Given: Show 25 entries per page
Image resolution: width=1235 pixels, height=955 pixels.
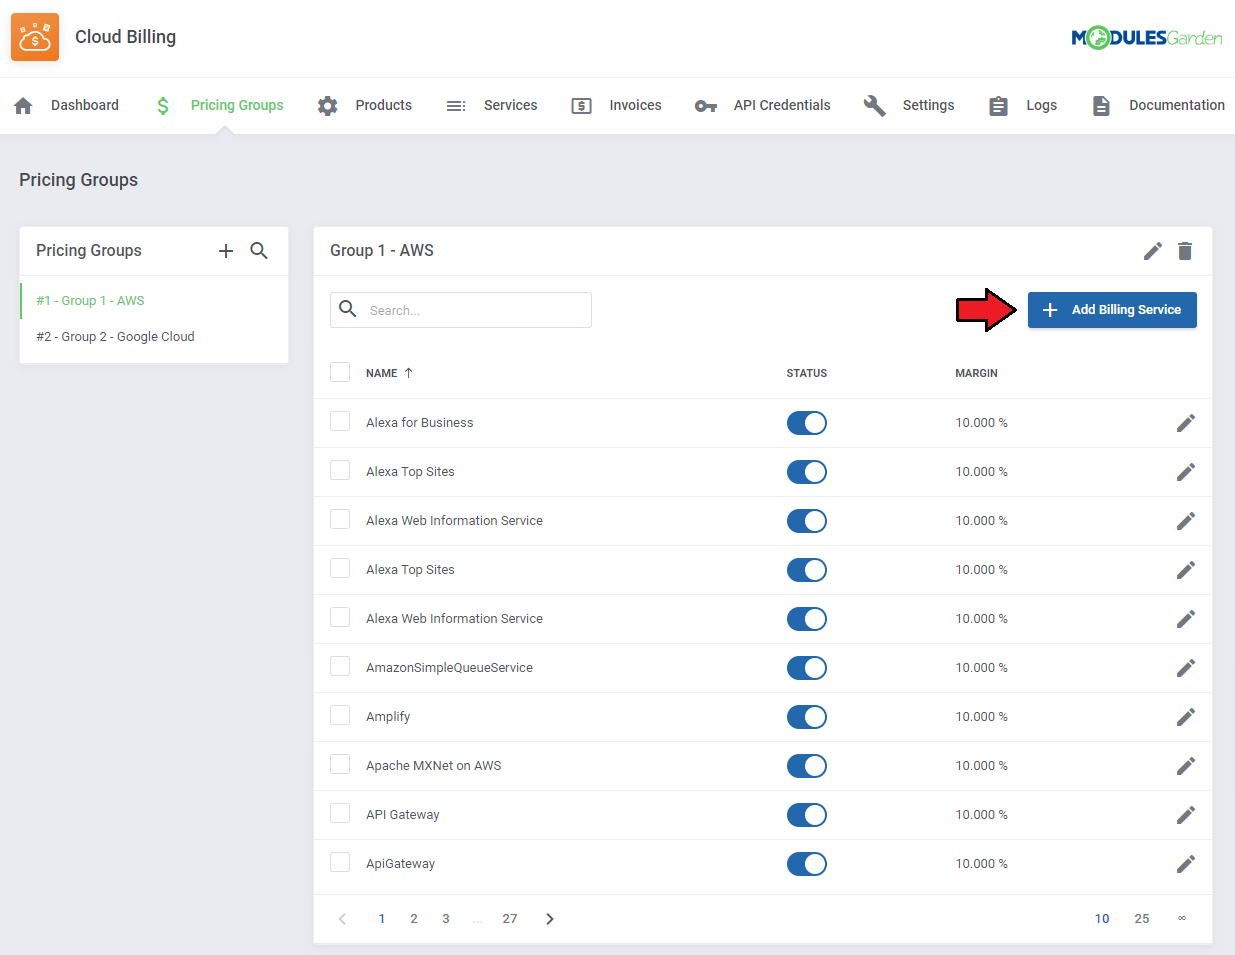Looking at the screenshot, I should click(1142, 919).
